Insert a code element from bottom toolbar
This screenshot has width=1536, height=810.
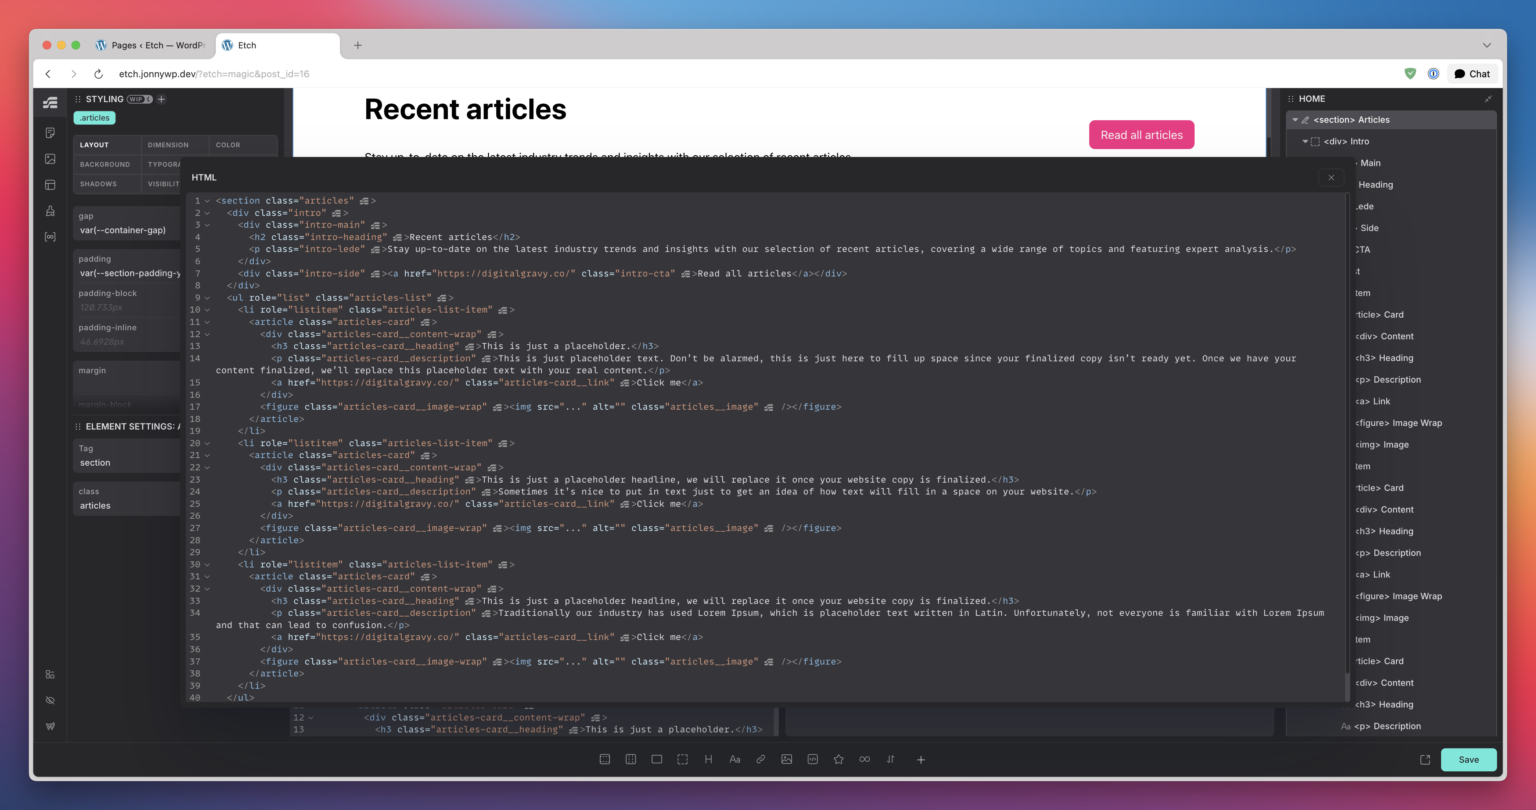pos(813,759)
